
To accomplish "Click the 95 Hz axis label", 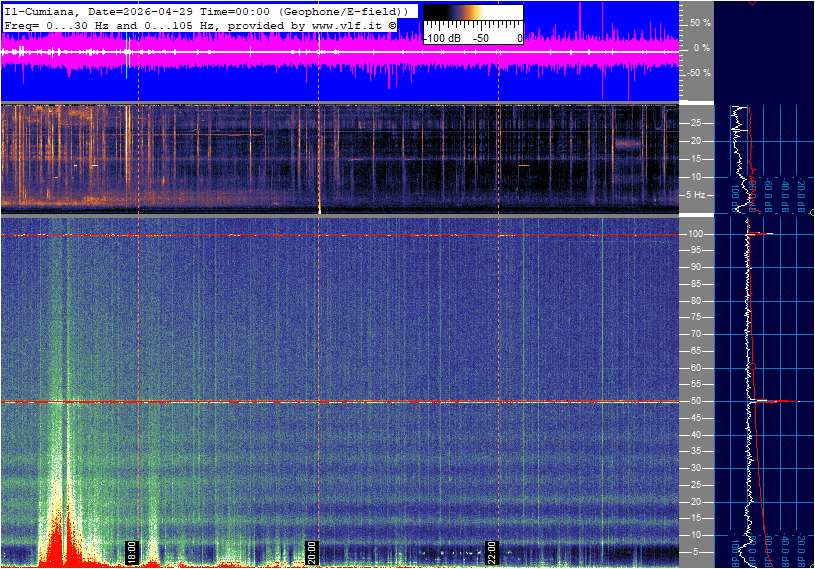I will pyautogui.click(x=695, y=250).
